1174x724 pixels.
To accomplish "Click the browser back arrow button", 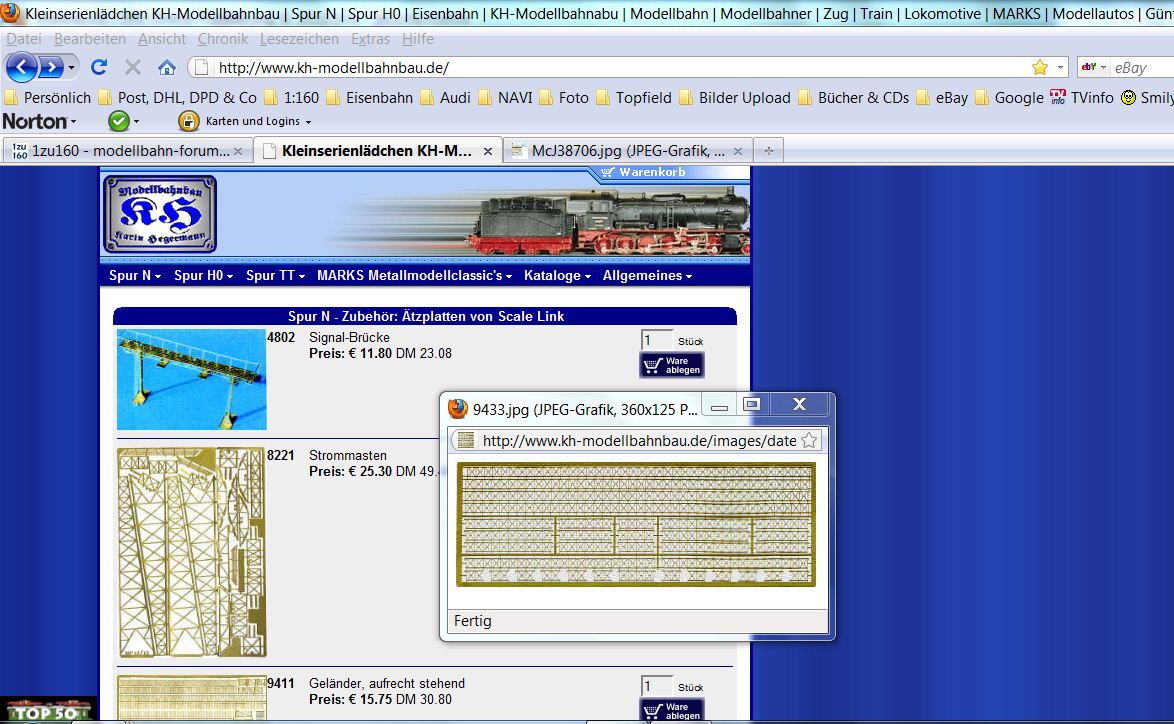I will point(22,67).
